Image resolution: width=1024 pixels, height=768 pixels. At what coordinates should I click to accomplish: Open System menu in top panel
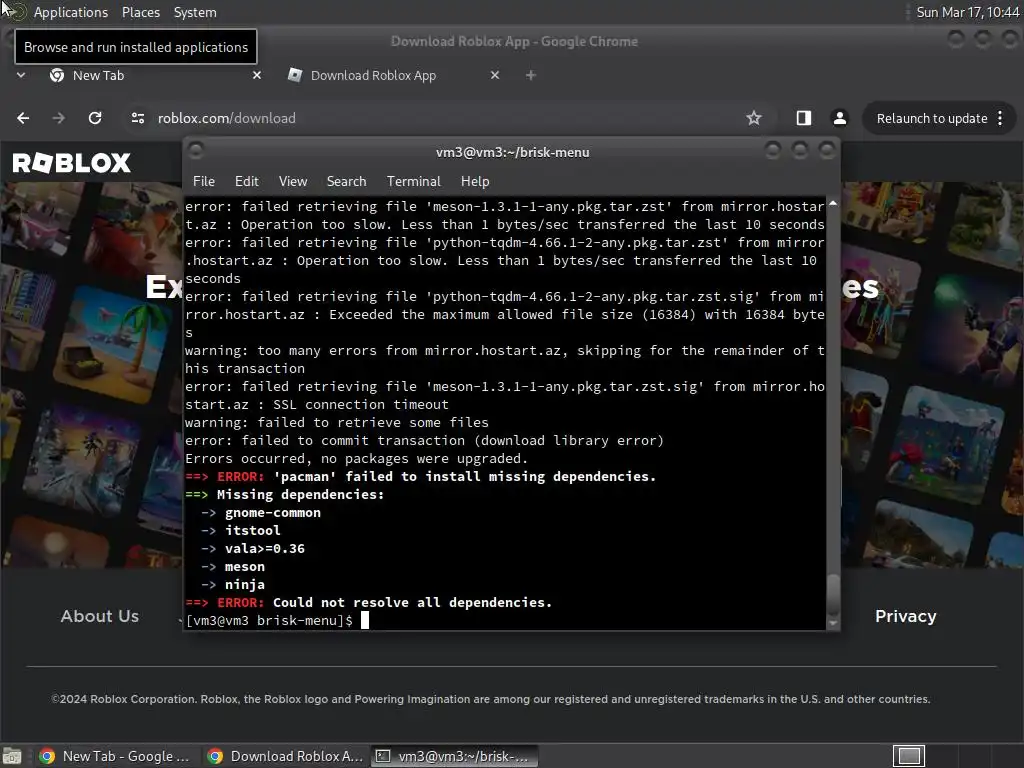(x=195, y=12)
